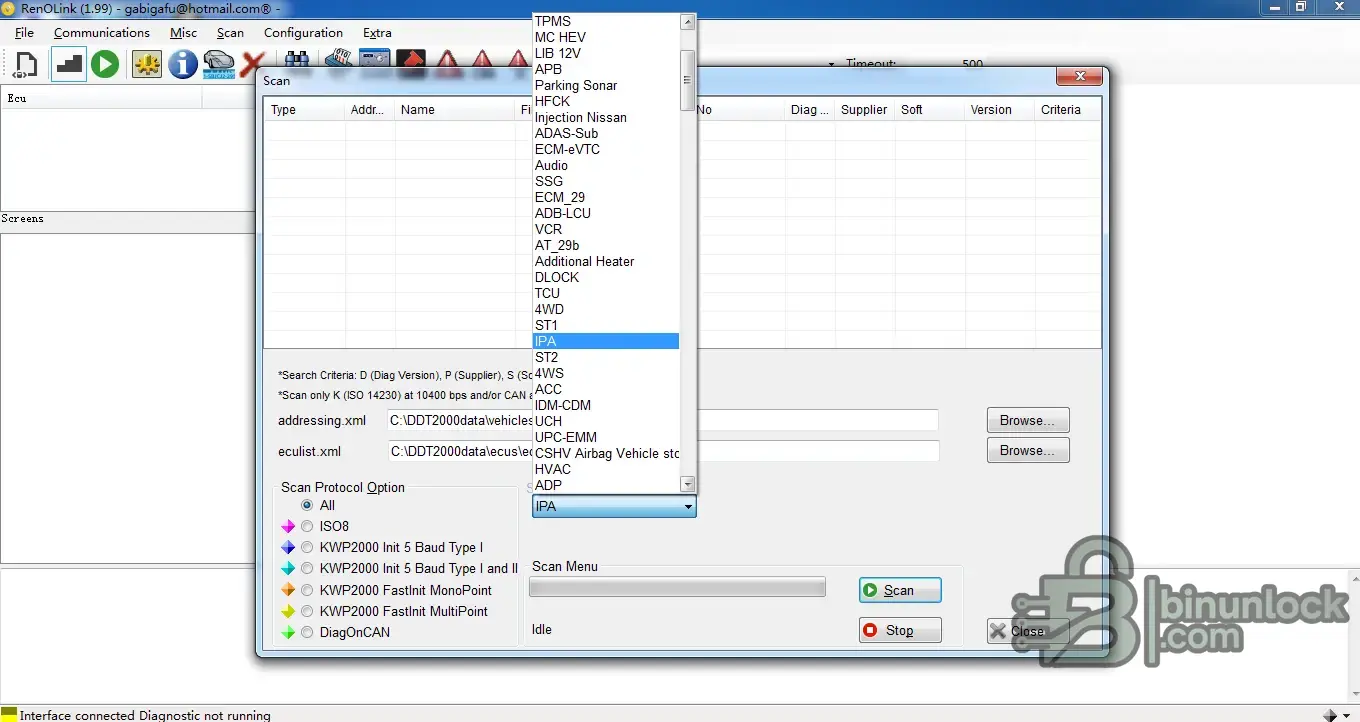Click the Supplier column header
The width and height of the screenshot is (1360, 722).
pyautogui.click(x=864, y=110)
